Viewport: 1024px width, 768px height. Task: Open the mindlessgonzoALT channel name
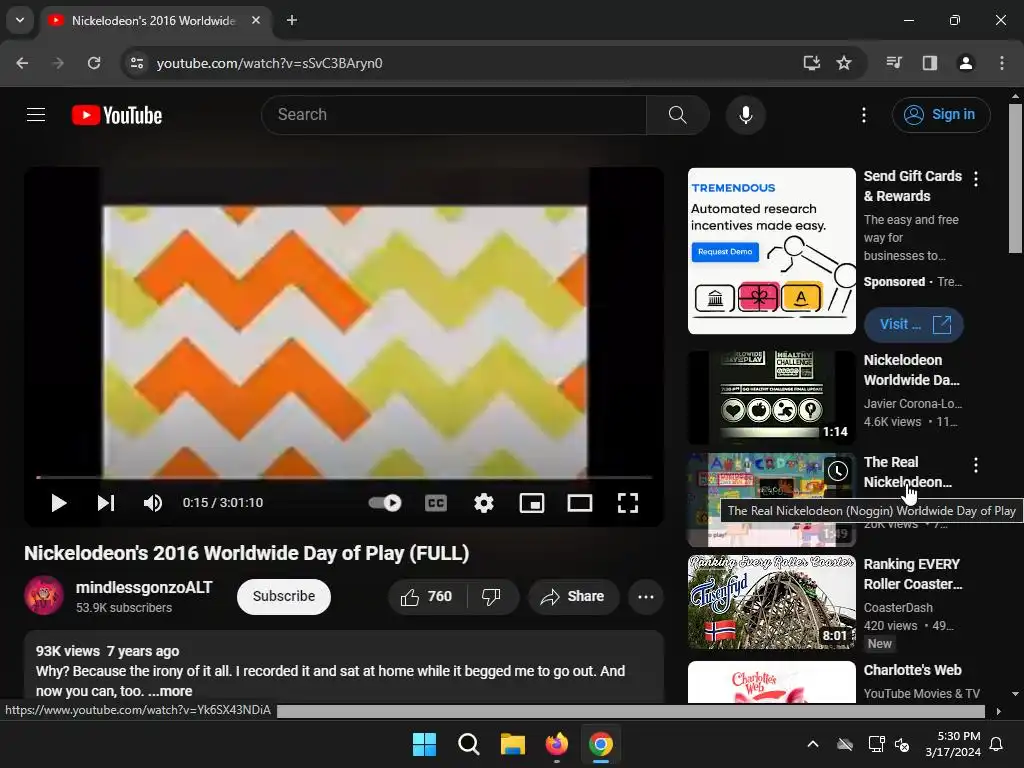coord(144,587)
